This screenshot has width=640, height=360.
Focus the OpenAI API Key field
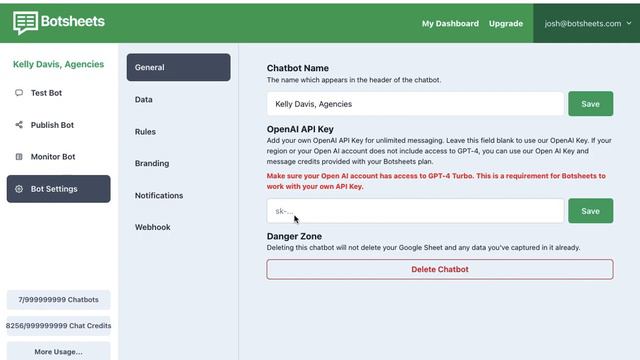pos(415,211)
